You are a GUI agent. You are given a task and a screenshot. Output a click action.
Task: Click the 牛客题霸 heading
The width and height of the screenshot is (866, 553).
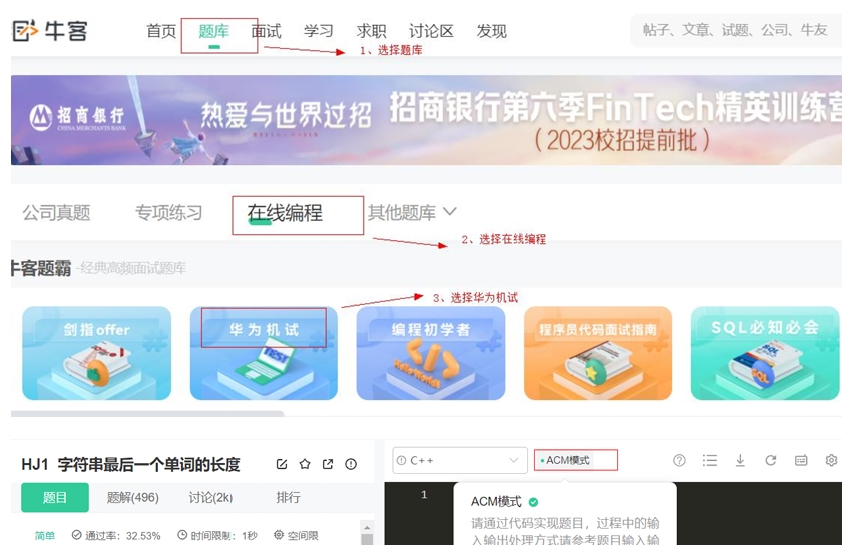click(41, 268)
